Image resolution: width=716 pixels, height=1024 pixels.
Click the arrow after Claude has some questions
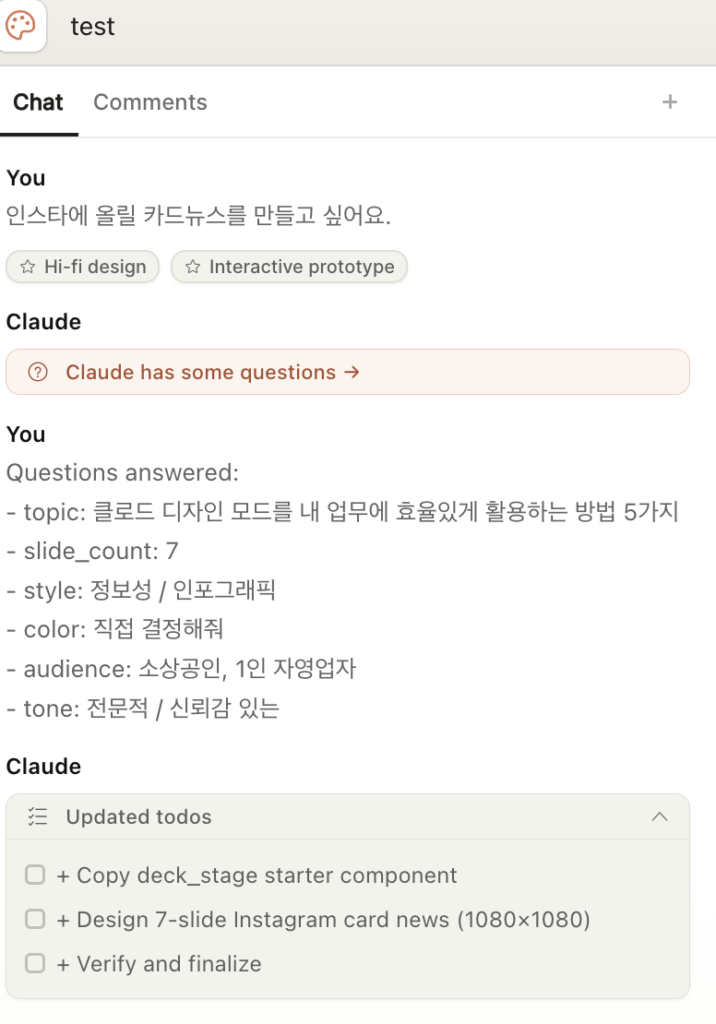pyautogui.click(x=351, y=372)
